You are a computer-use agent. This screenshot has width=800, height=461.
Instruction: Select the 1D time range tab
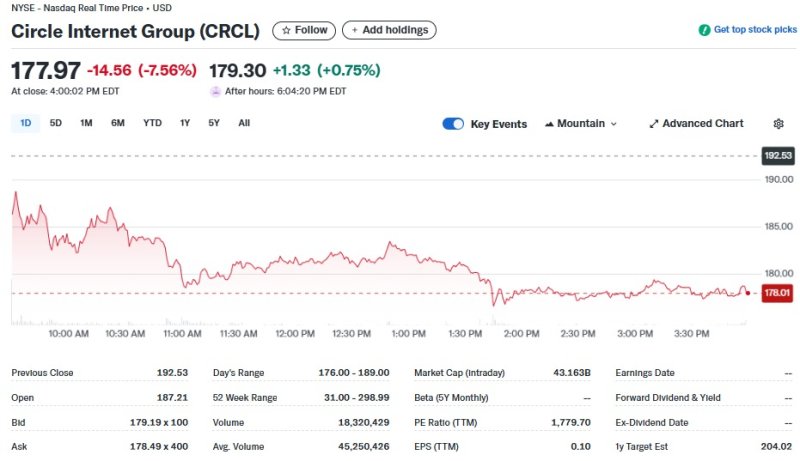[26, 123]
